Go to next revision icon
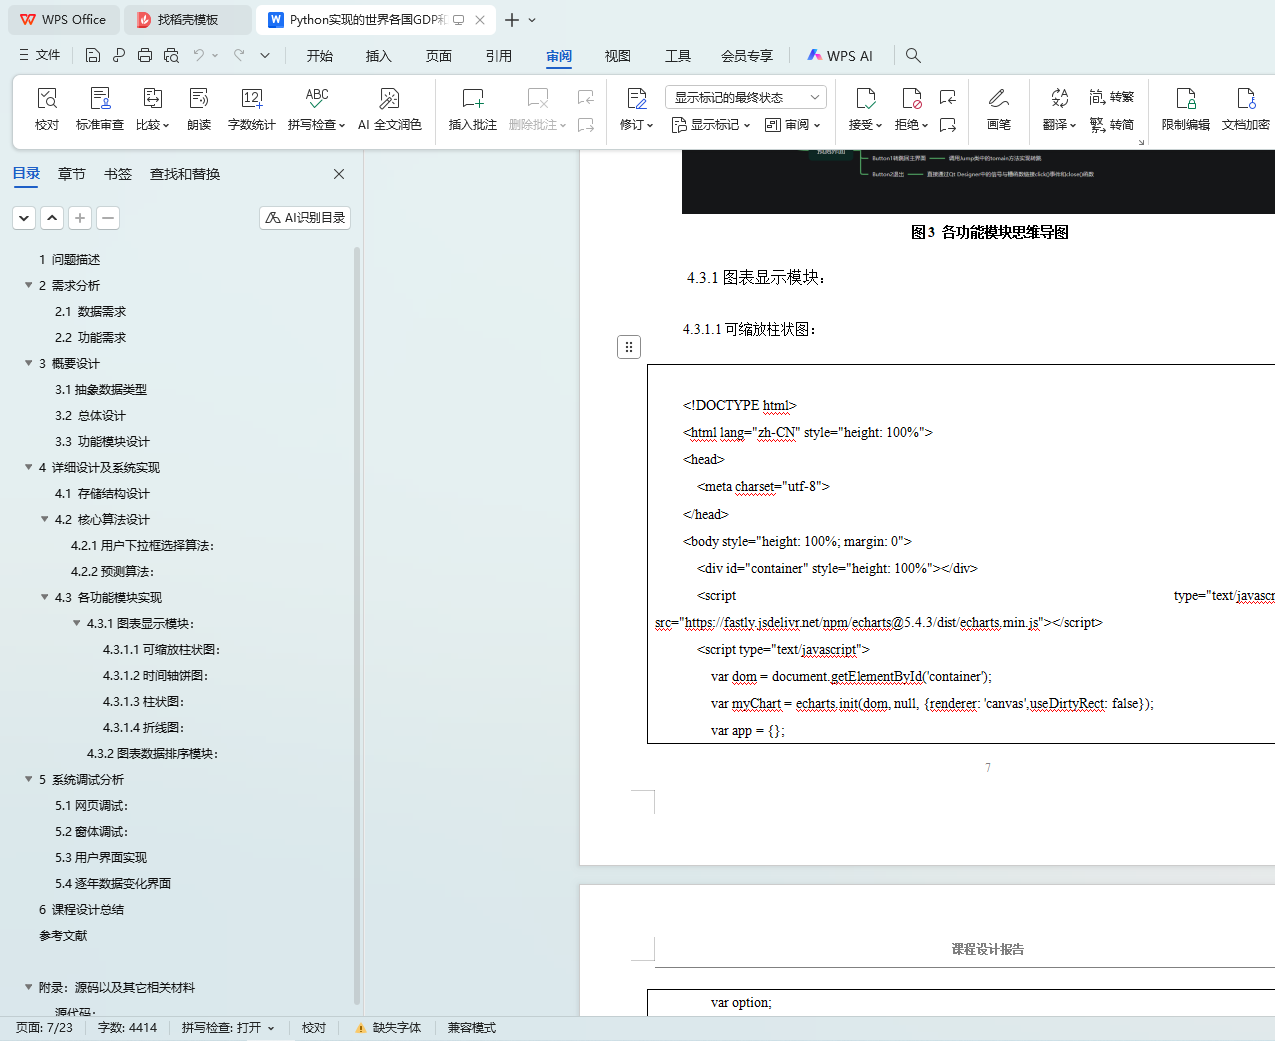This screenshot has height=1041, width=1275. click(x=948, y=125)
